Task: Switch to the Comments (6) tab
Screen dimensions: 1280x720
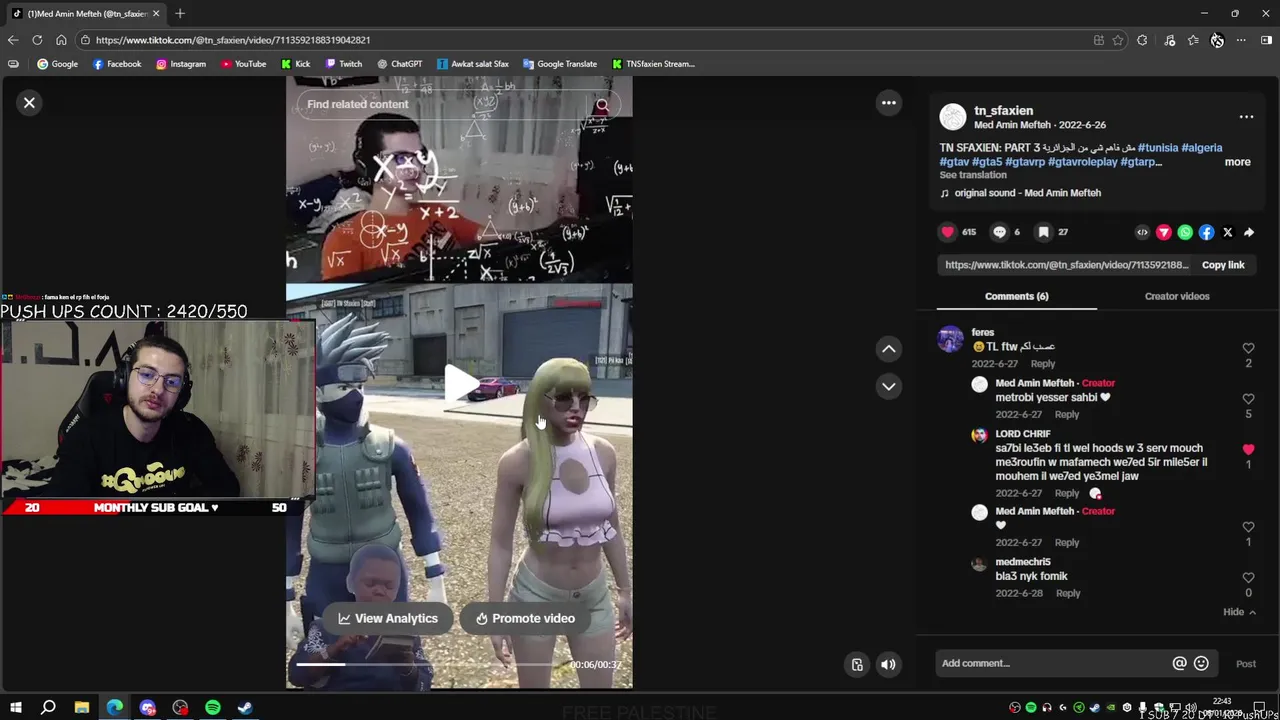Action: coord(1016,296)
